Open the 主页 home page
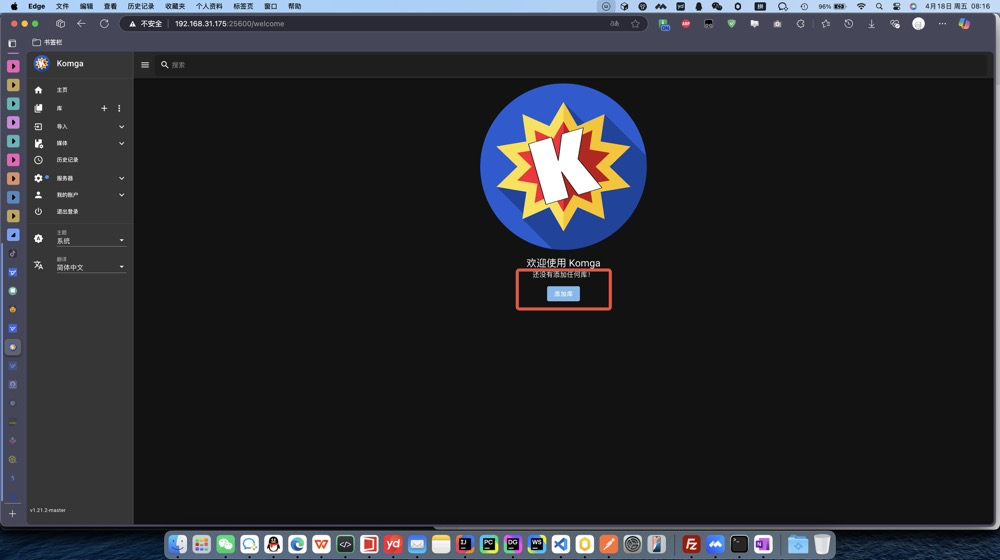1000x560 pixels. [x=62, y=90]
